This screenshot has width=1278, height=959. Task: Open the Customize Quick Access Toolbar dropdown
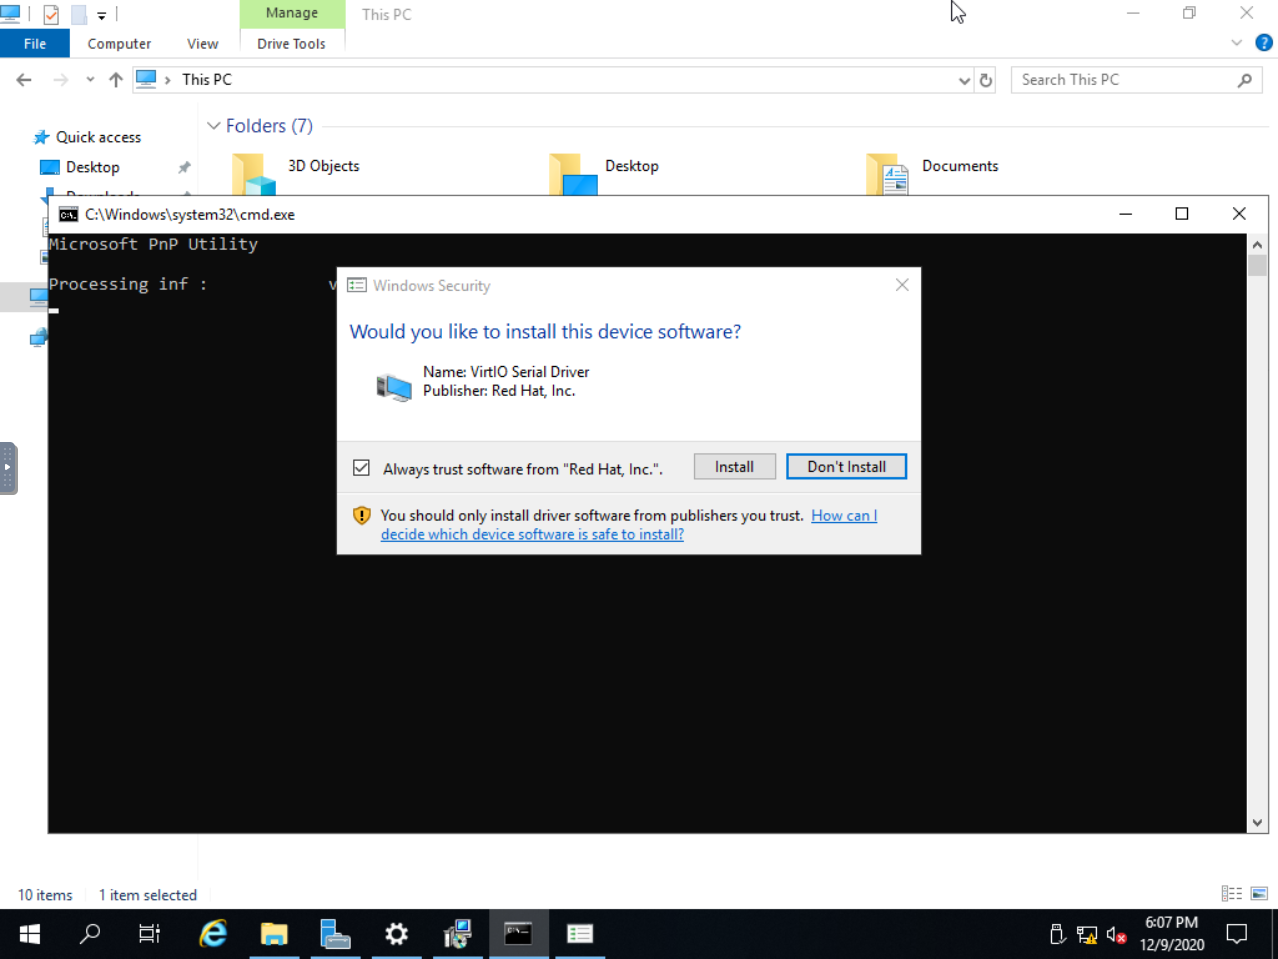pos(102,15)
